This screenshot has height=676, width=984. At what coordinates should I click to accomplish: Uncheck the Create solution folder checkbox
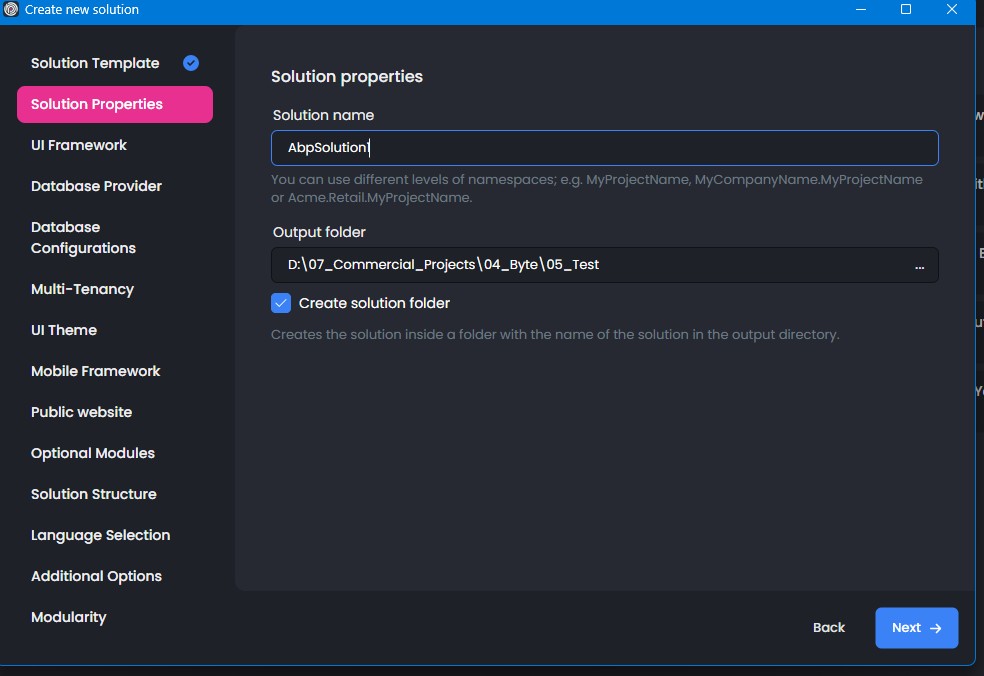click(281, 303)
